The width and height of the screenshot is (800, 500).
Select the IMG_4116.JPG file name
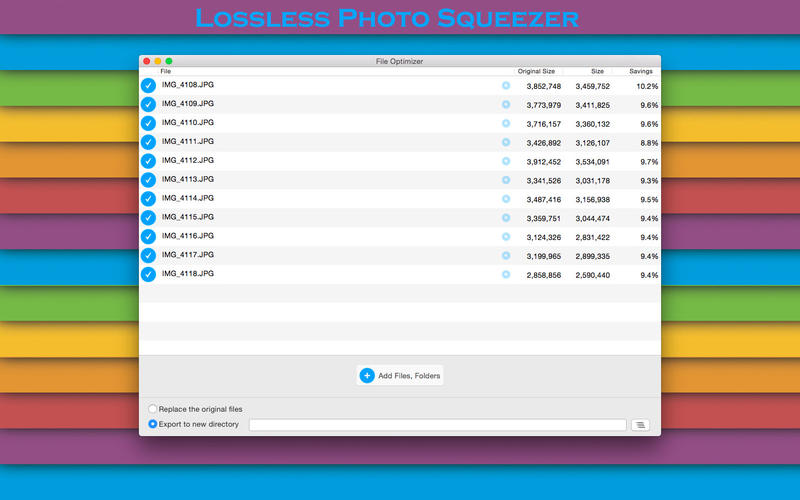tap(188, 236)
